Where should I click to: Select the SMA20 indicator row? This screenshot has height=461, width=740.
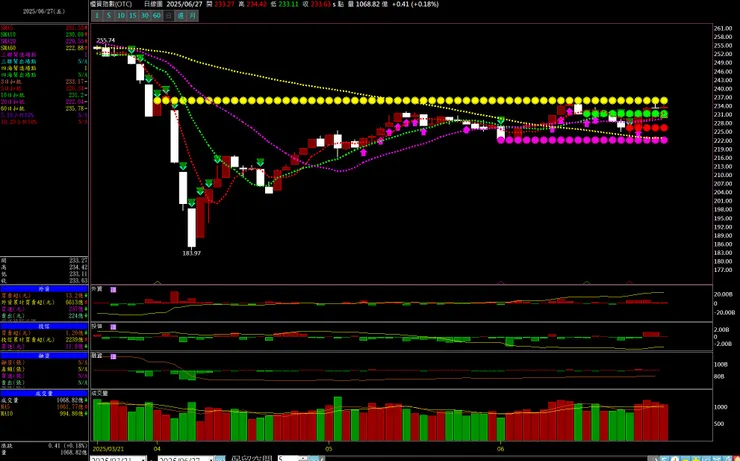pyautogui.click(x=44, y=42)
